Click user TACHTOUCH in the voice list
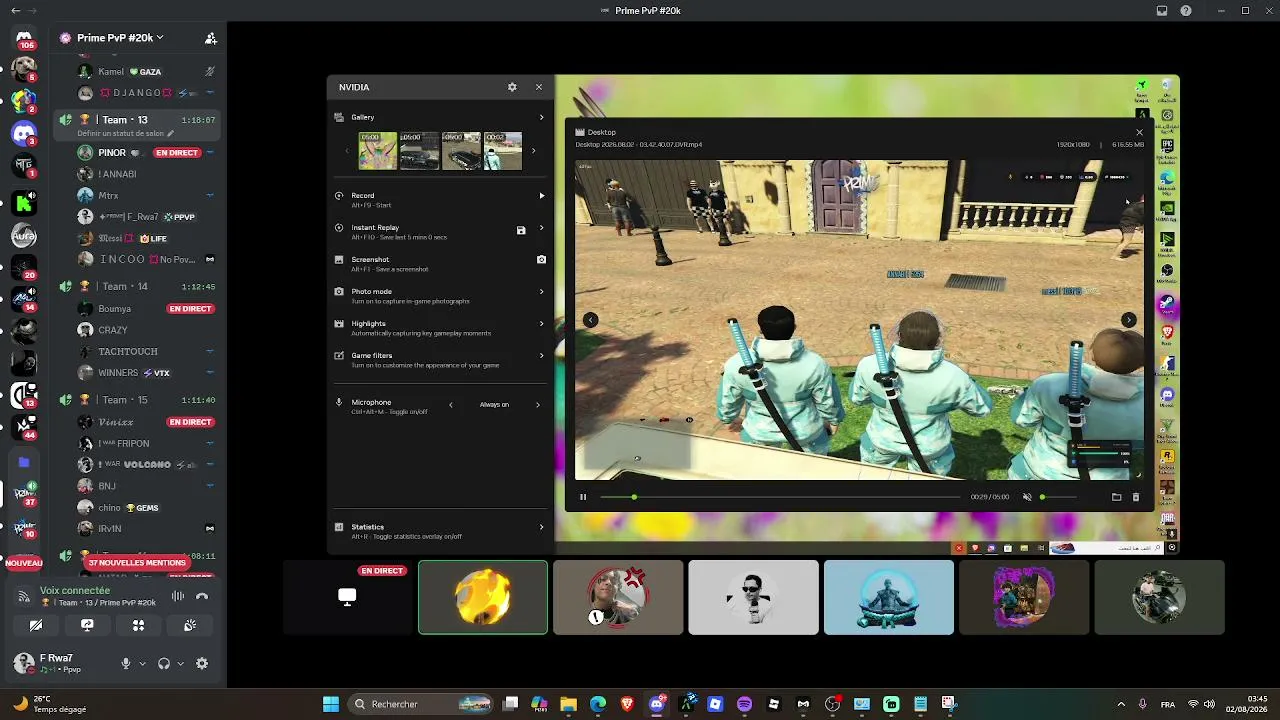 click(x=128, y=352)
